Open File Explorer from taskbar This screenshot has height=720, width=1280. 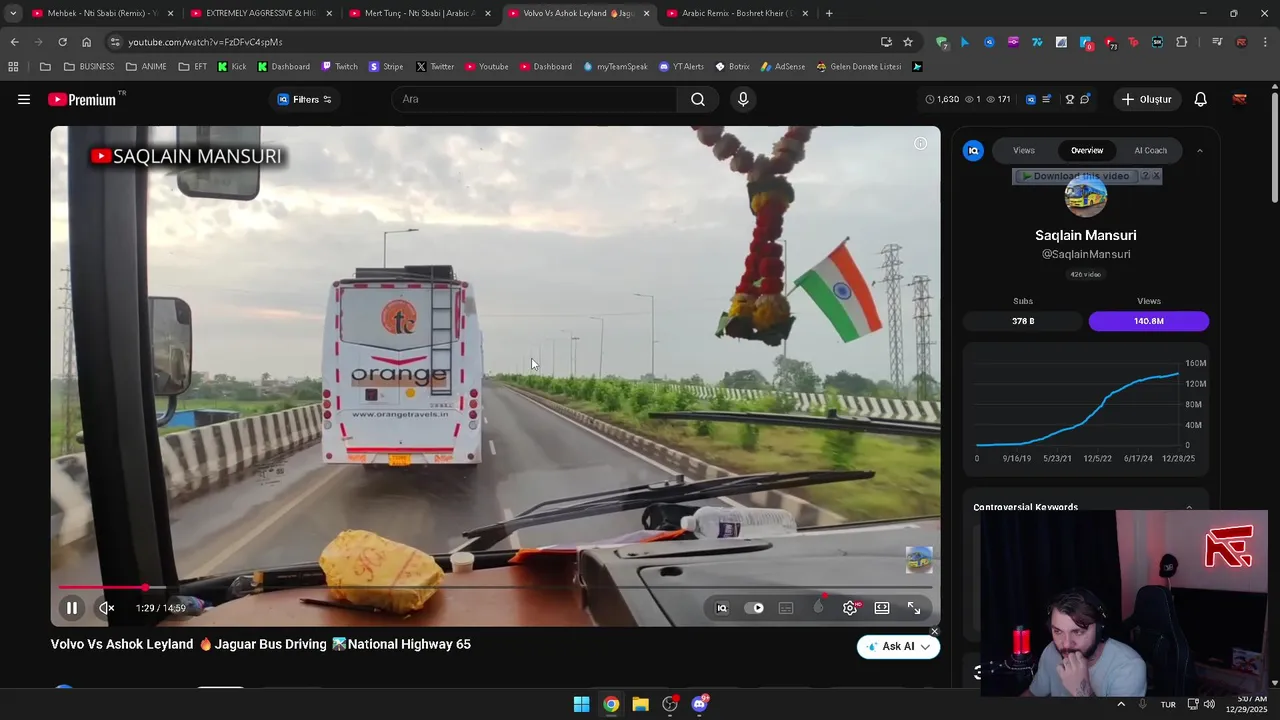(640, 704)
